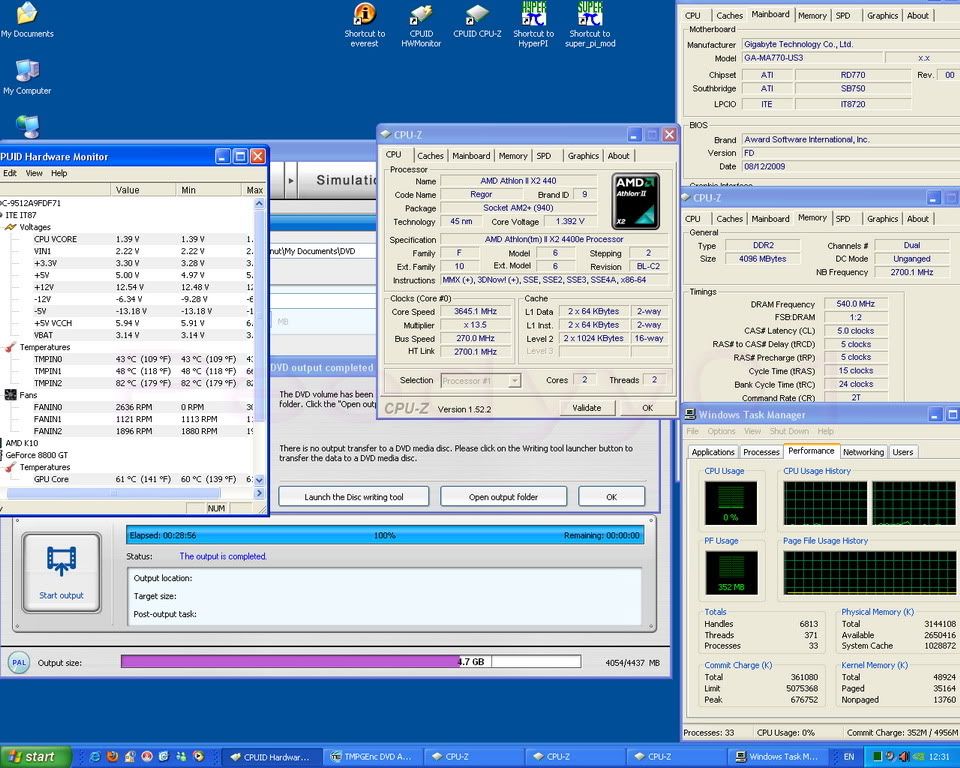Open Firefox from the quick launch bar
Viewport: 960px width, 768px height.
pos(112,756)
